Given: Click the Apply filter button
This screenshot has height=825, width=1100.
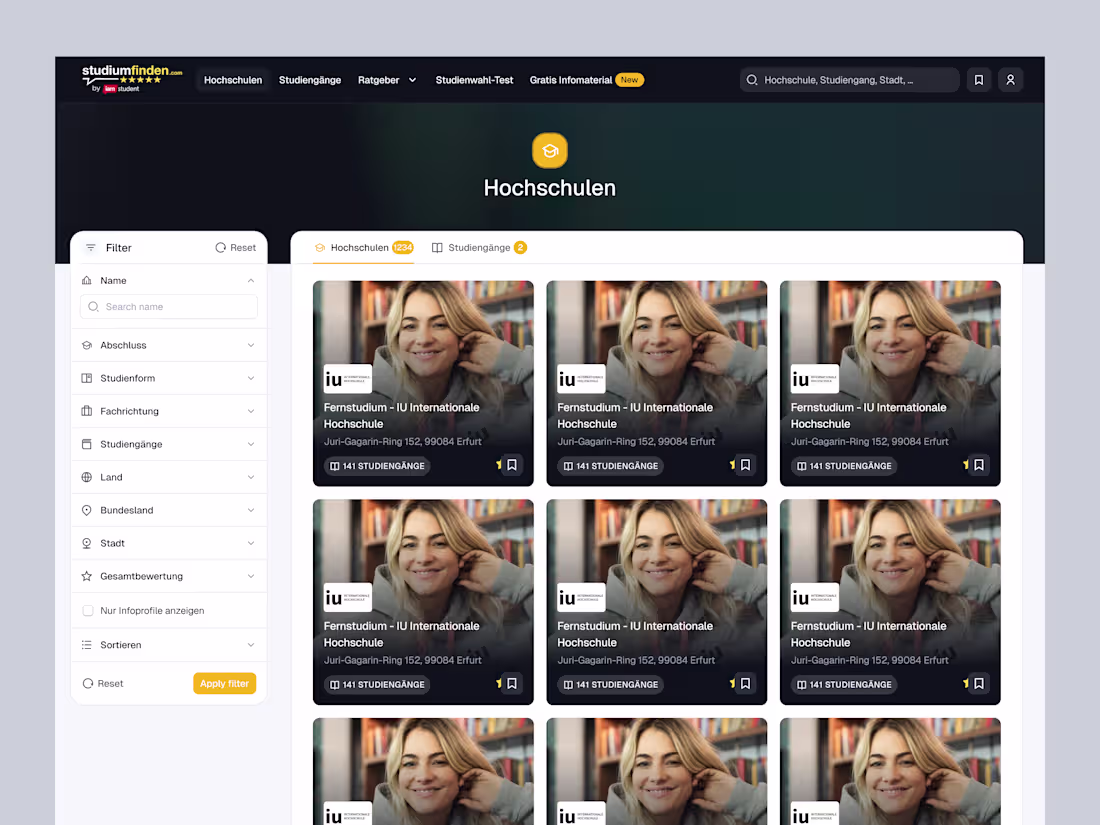Looking at the screenshot, I should click(x=224, y=683).
